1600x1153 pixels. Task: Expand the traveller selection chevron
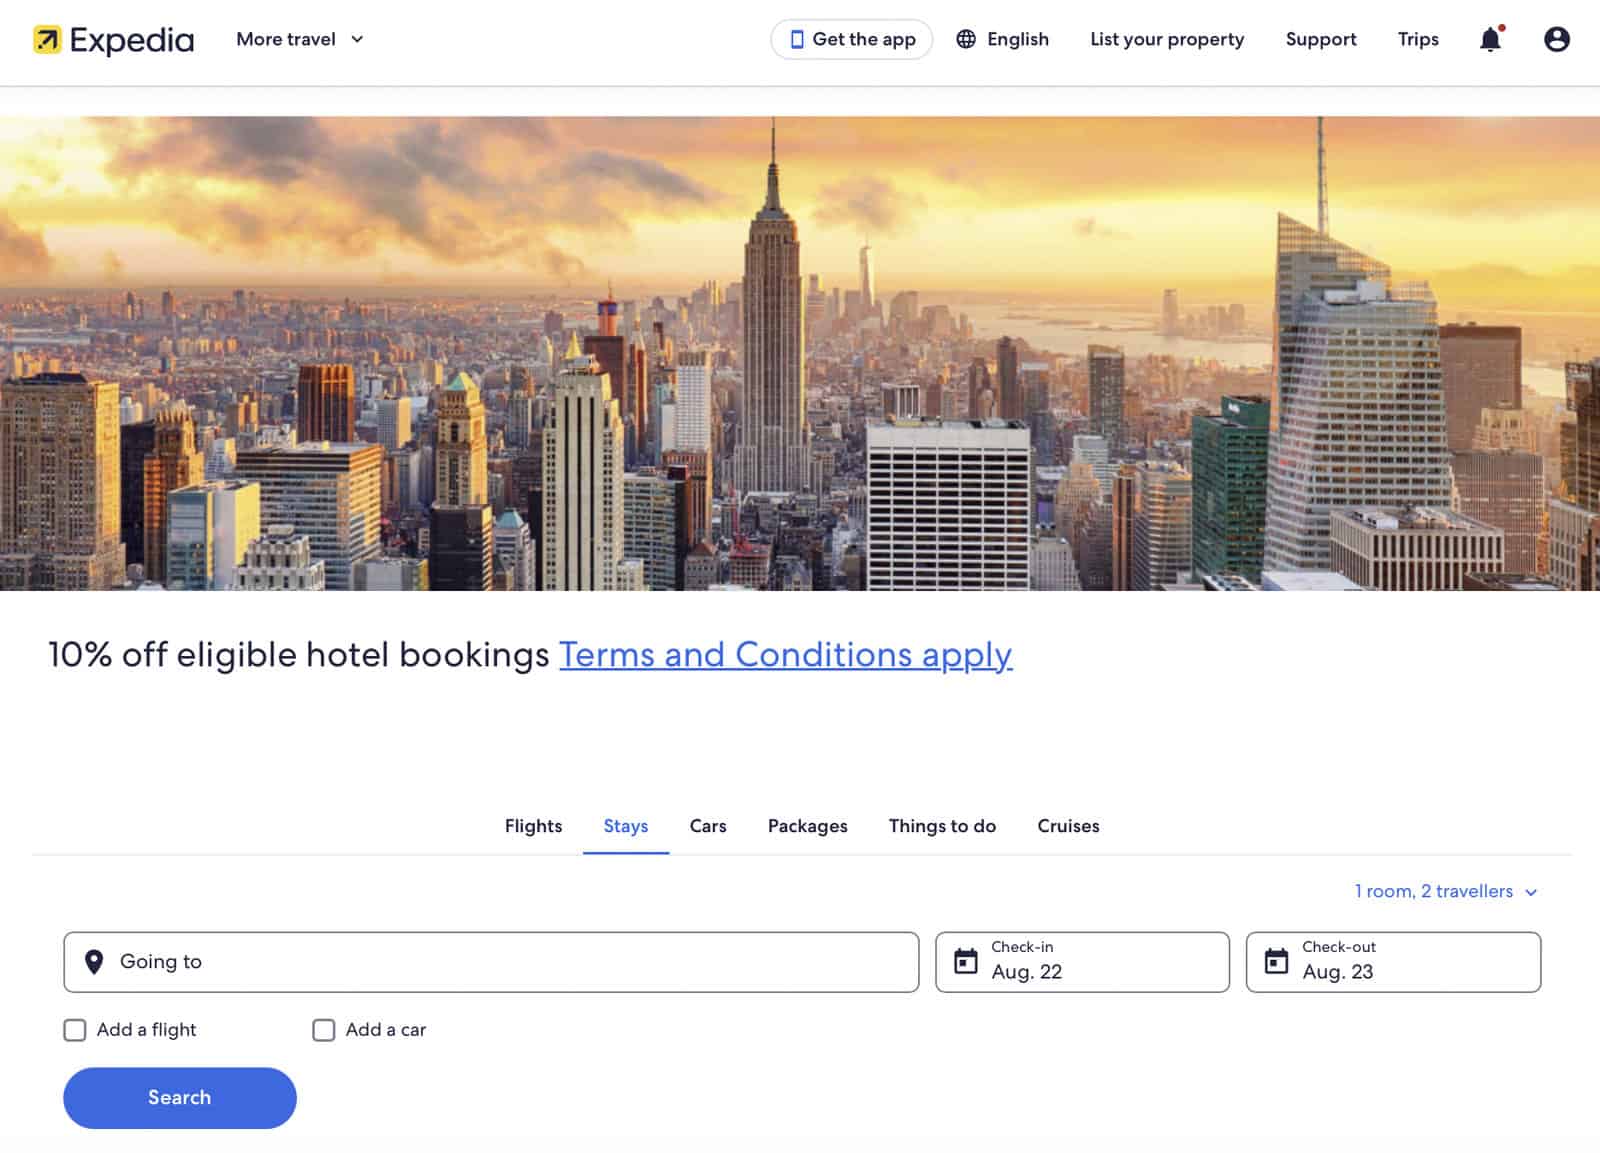click(x=1529, y=892)
